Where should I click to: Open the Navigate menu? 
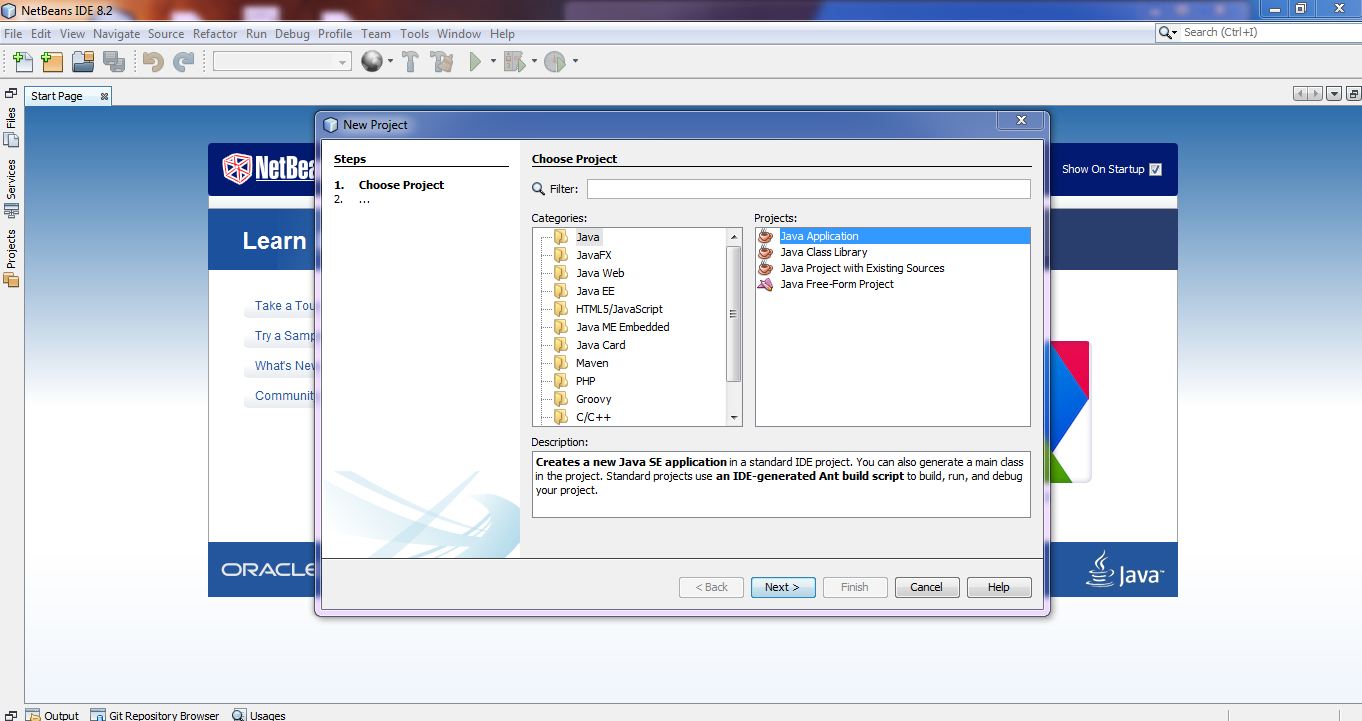(x=117, y=33)
